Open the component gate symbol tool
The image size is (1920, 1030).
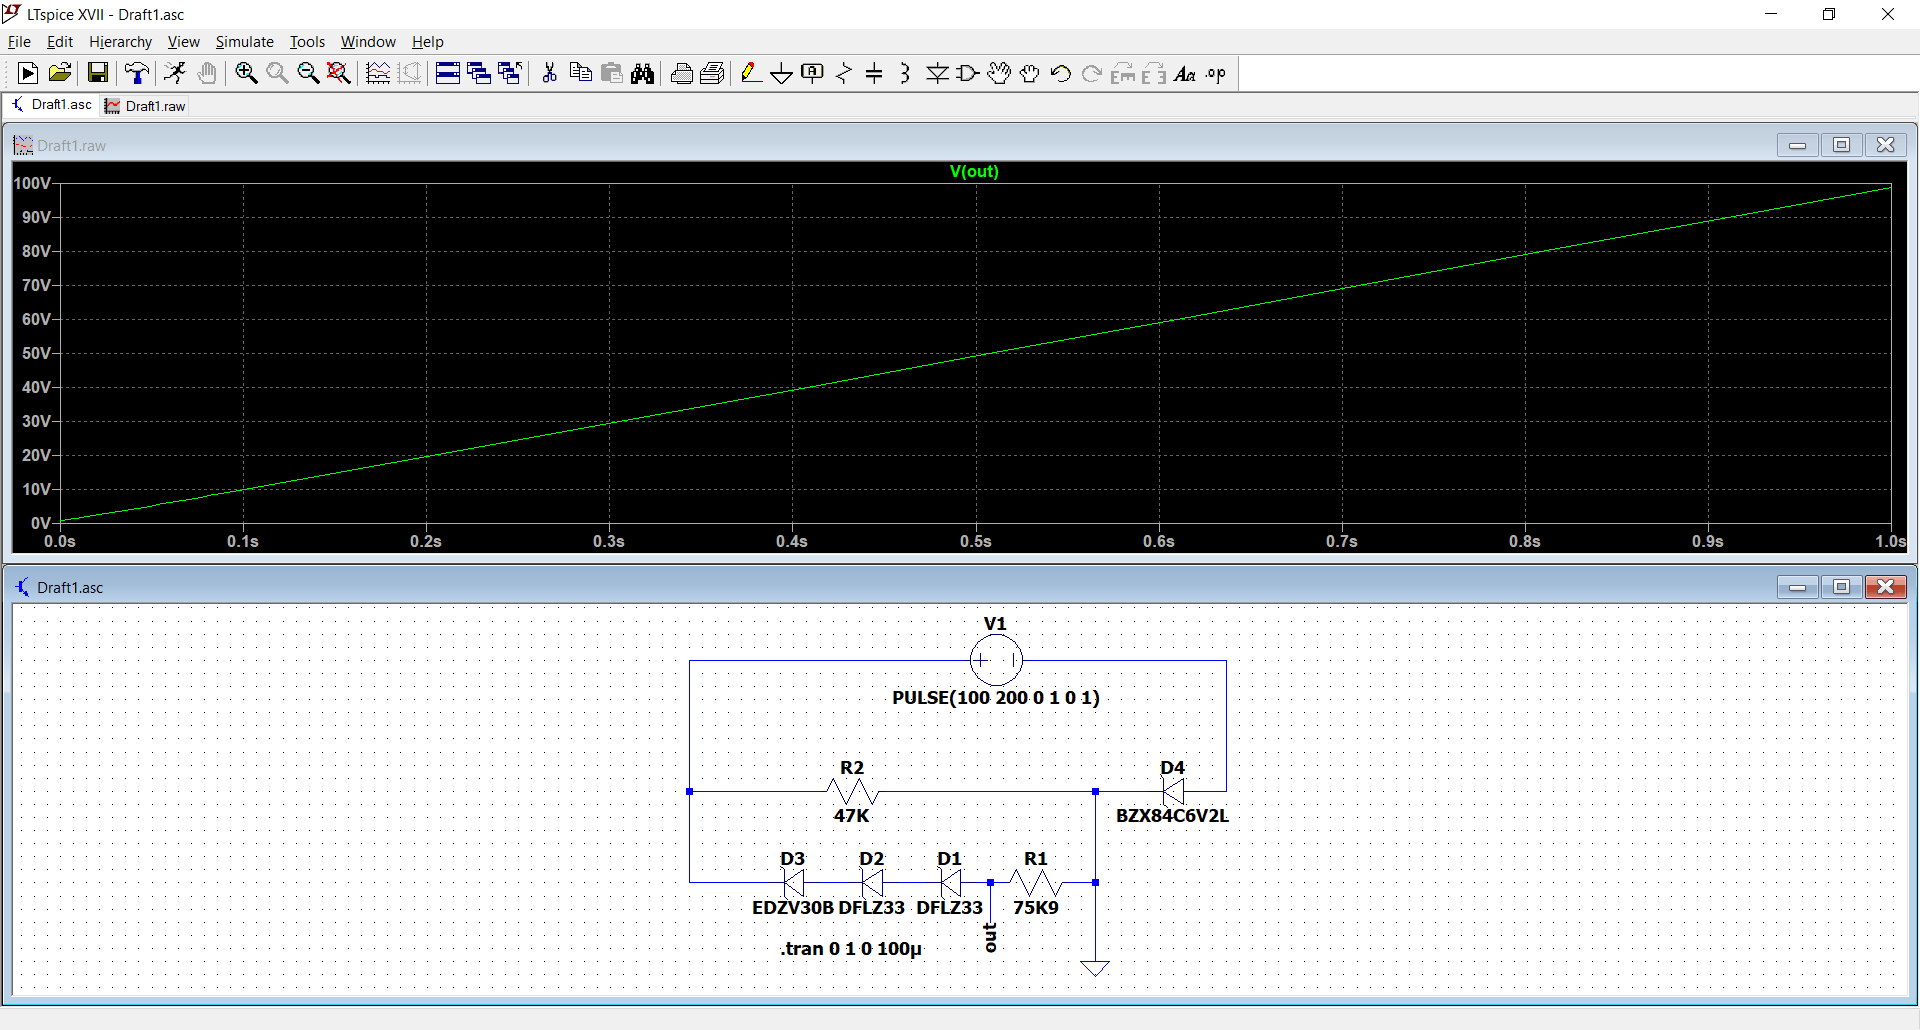pyautogui.click(x=968, y=73)
